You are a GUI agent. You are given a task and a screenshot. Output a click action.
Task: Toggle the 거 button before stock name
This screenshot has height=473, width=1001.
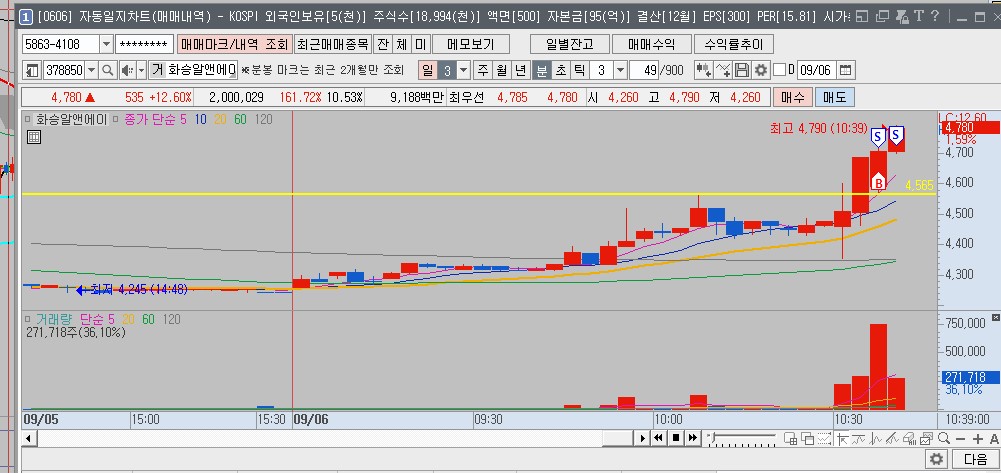tap(157, 70)
